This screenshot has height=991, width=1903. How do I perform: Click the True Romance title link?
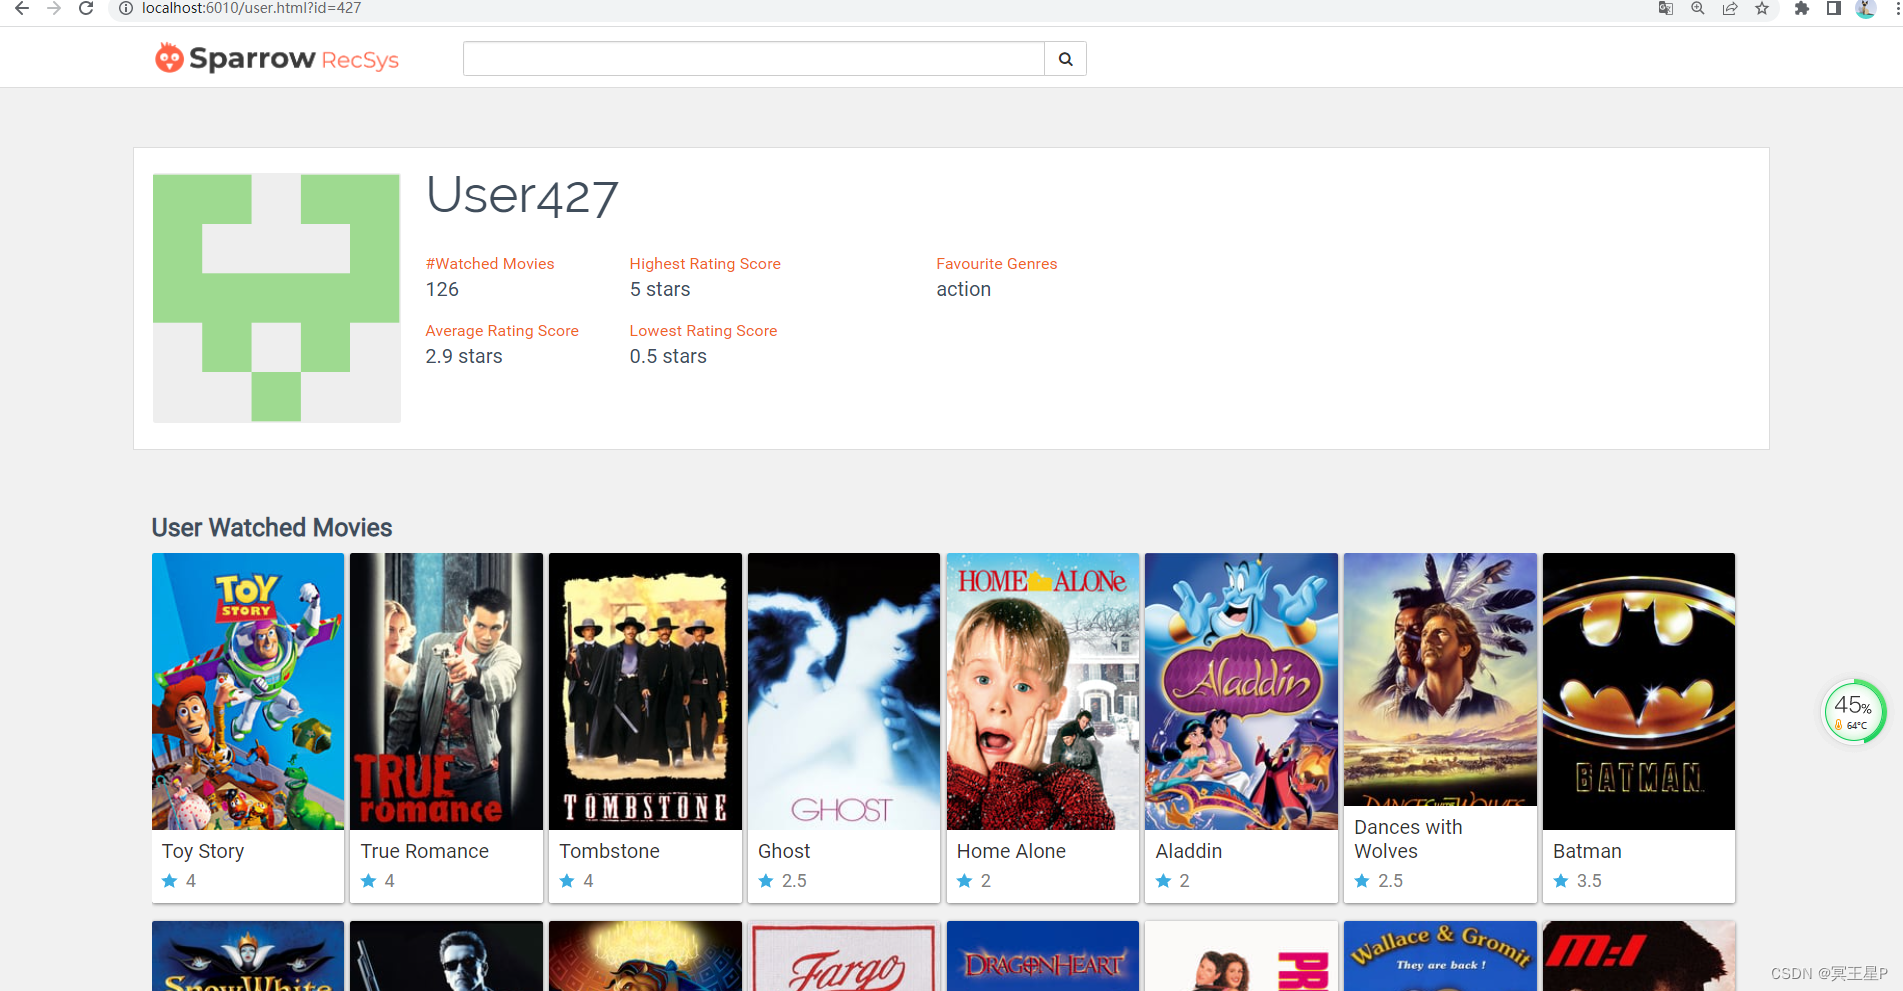click(425, 851)
